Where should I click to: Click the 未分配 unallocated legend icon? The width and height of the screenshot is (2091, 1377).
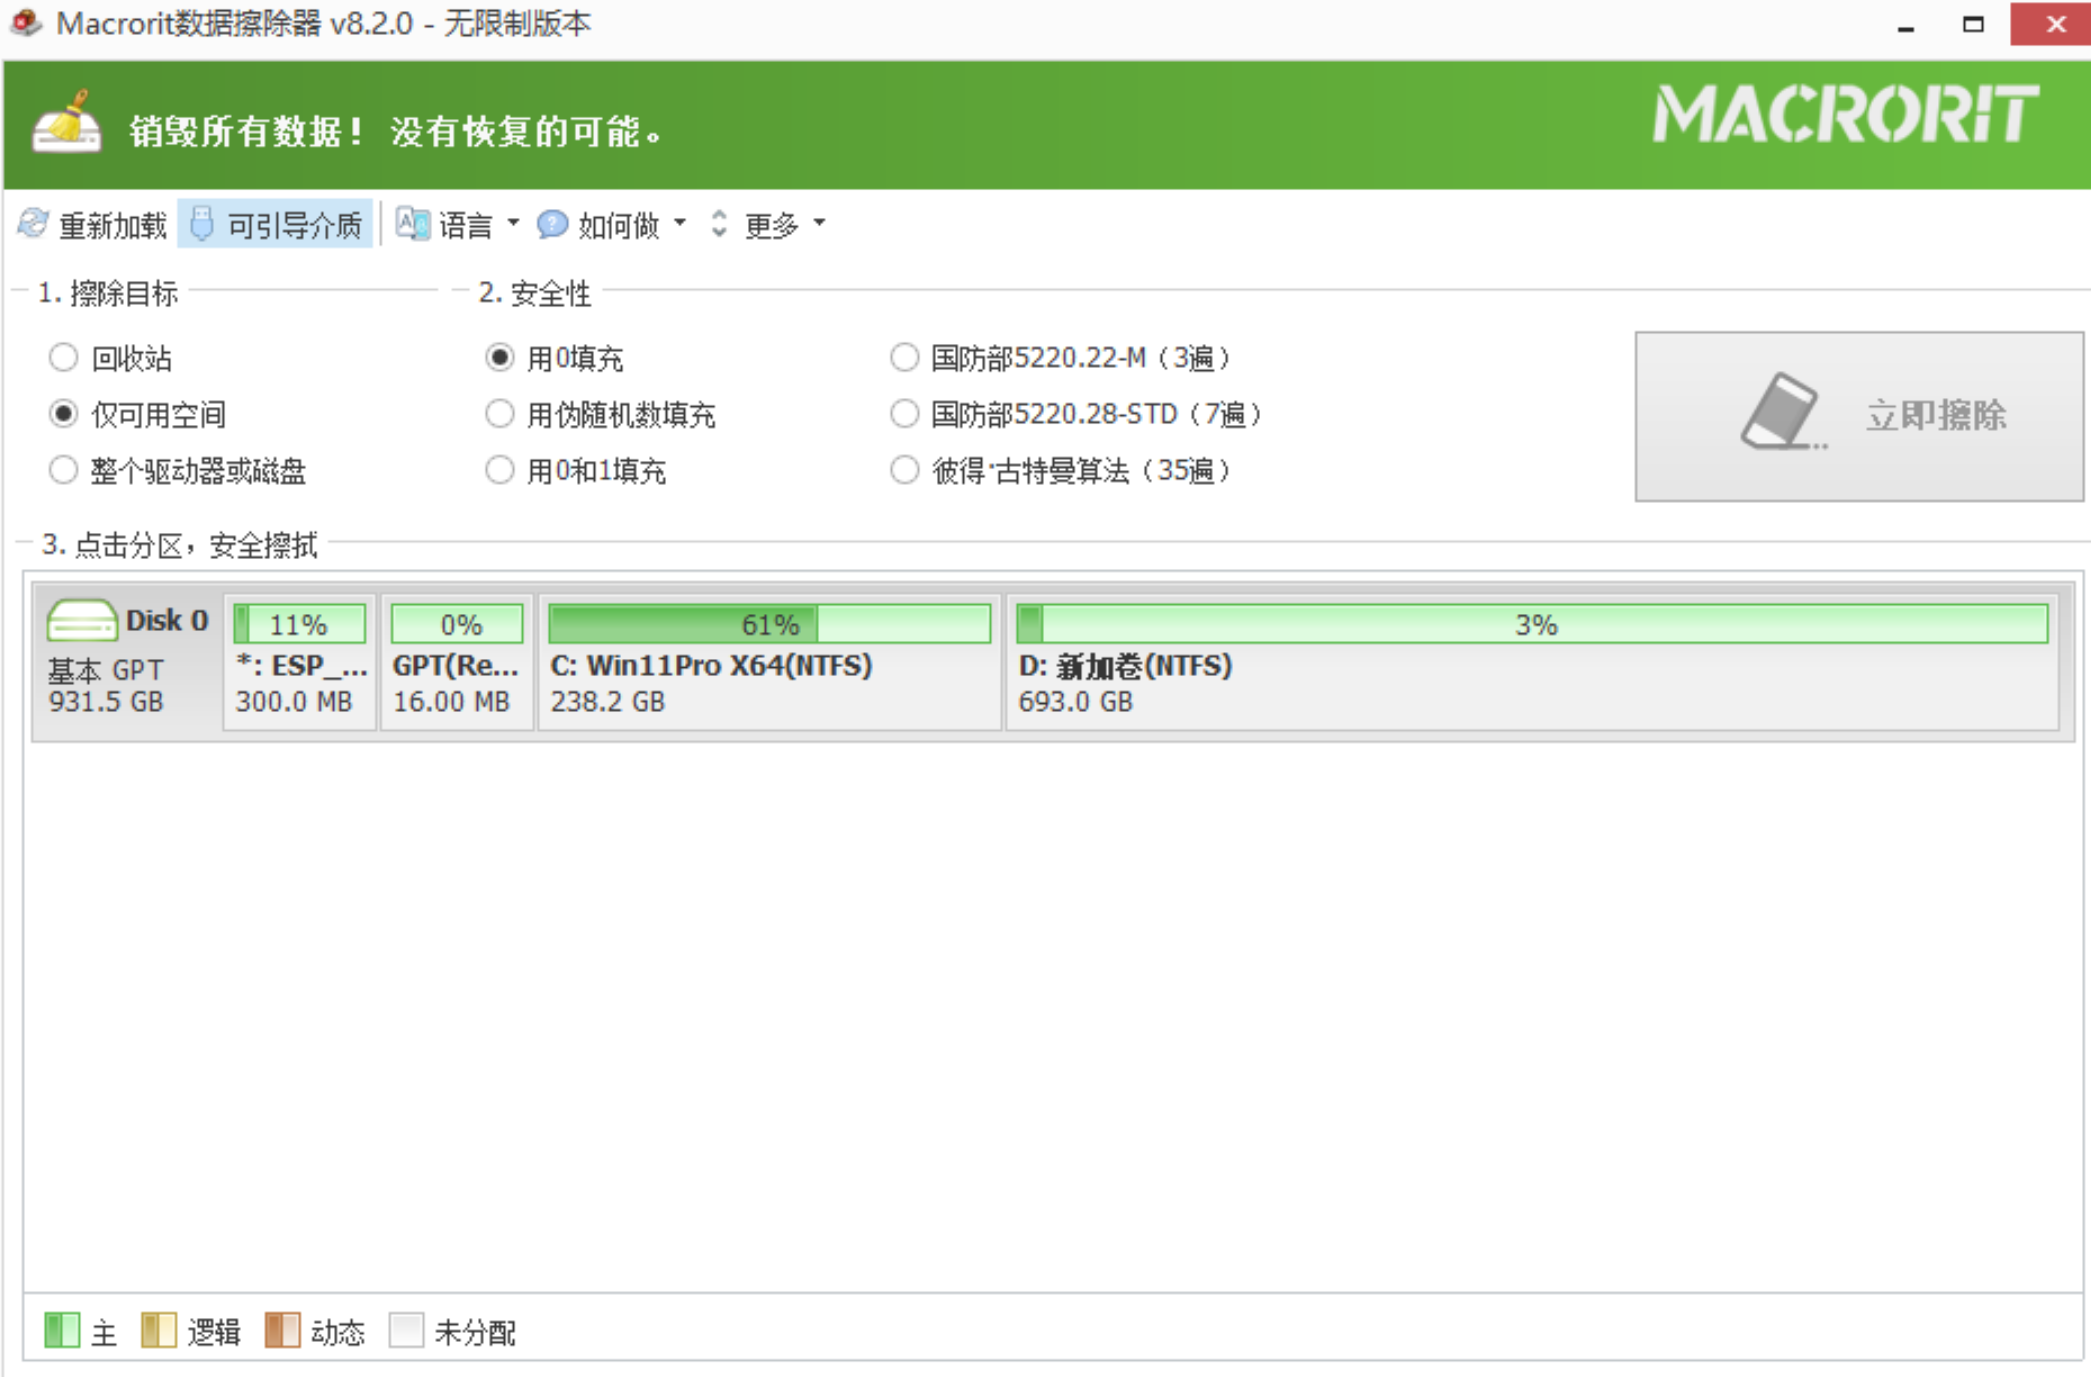[406, 1330]
